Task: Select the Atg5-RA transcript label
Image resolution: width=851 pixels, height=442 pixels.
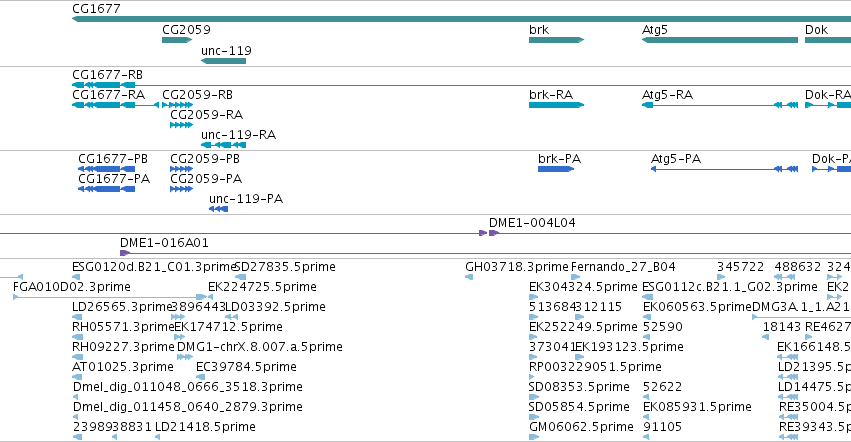Action: click(668, 95)
